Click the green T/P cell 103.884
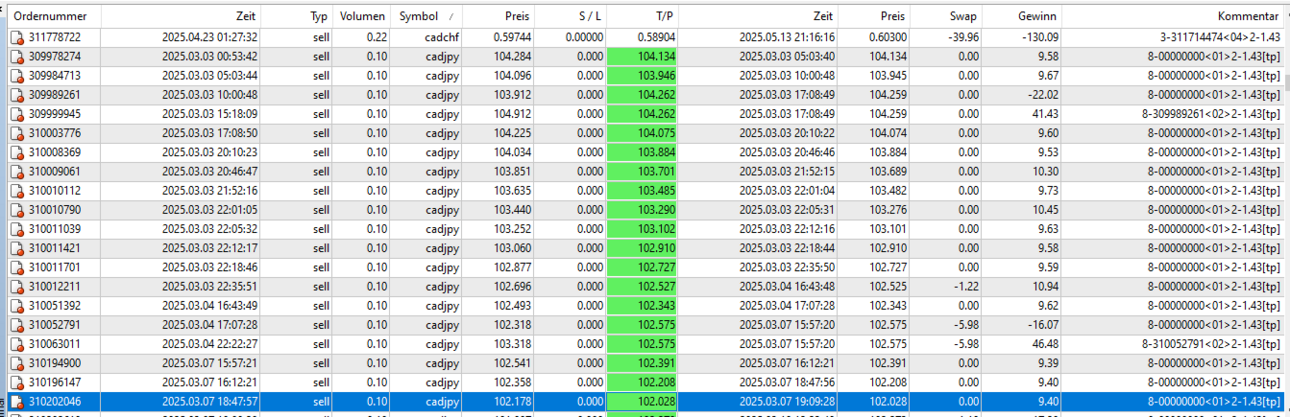This screenshot has width=1290, height=417. point(643,152)
